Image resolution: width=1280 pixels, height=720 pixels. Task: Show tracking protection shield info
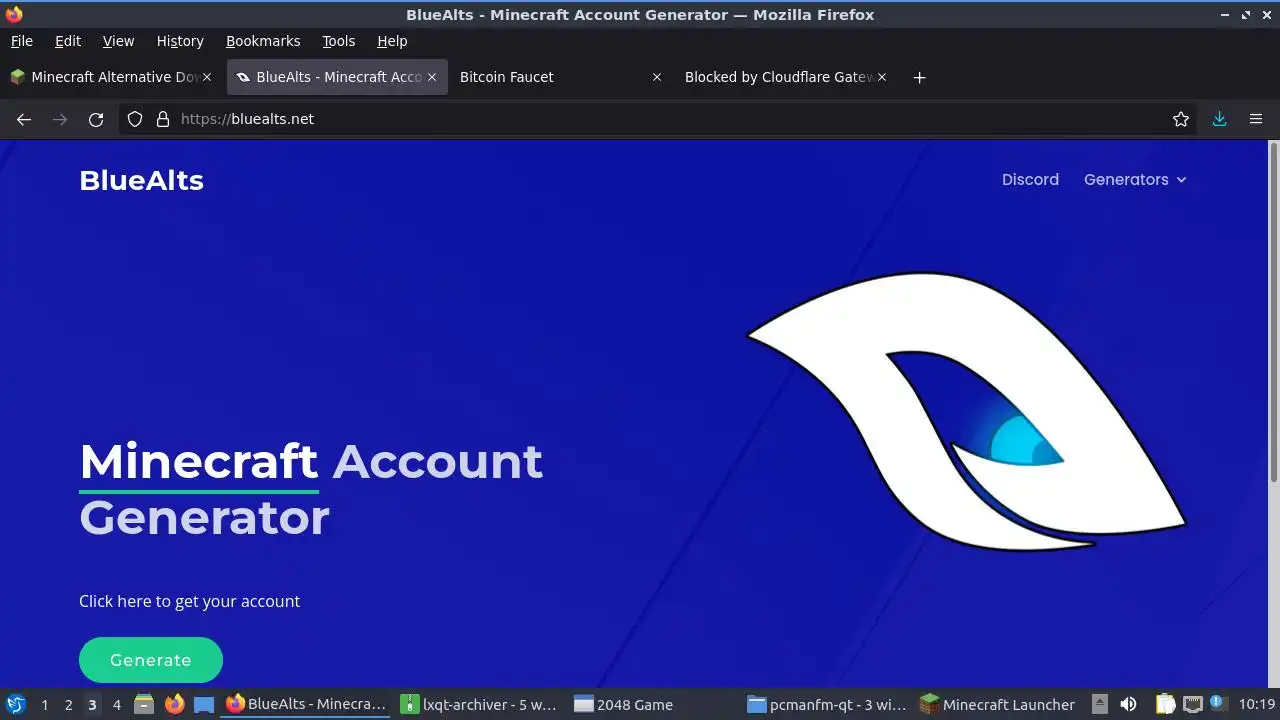tap(135, 119)
